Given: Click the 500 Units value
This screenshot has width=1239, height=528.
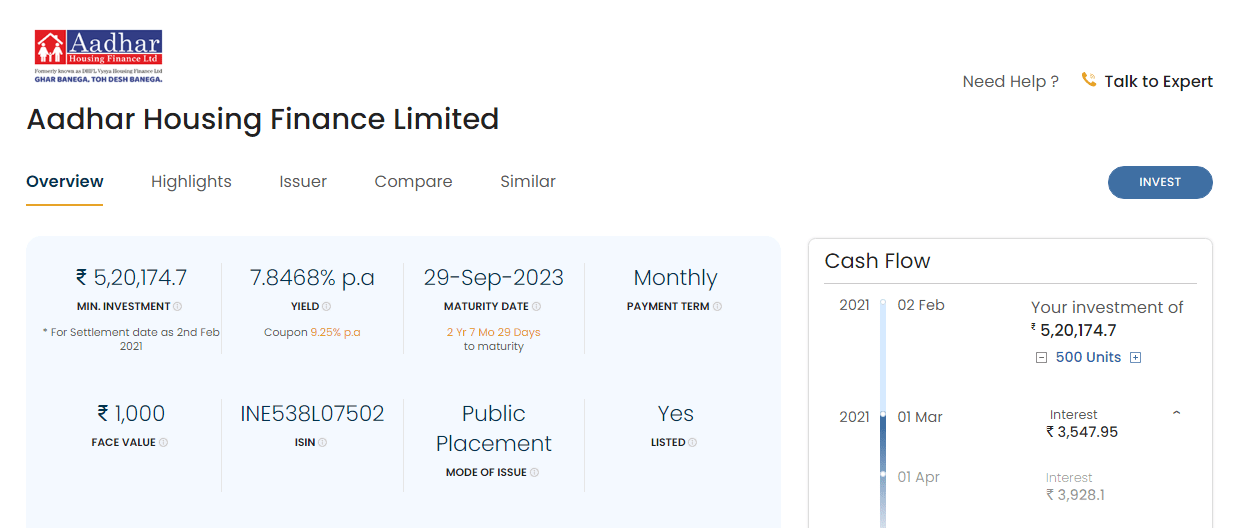Looking at the screenshot, I should pos(1088,357).
